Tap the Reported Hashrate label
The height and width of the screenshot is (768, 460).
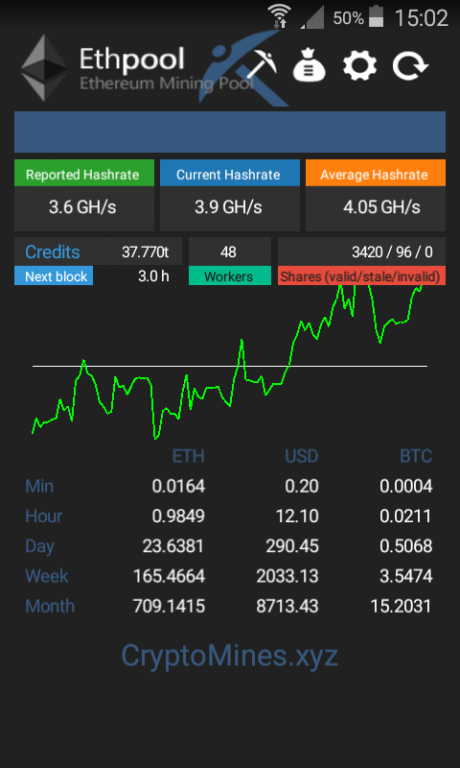(82, 175)
